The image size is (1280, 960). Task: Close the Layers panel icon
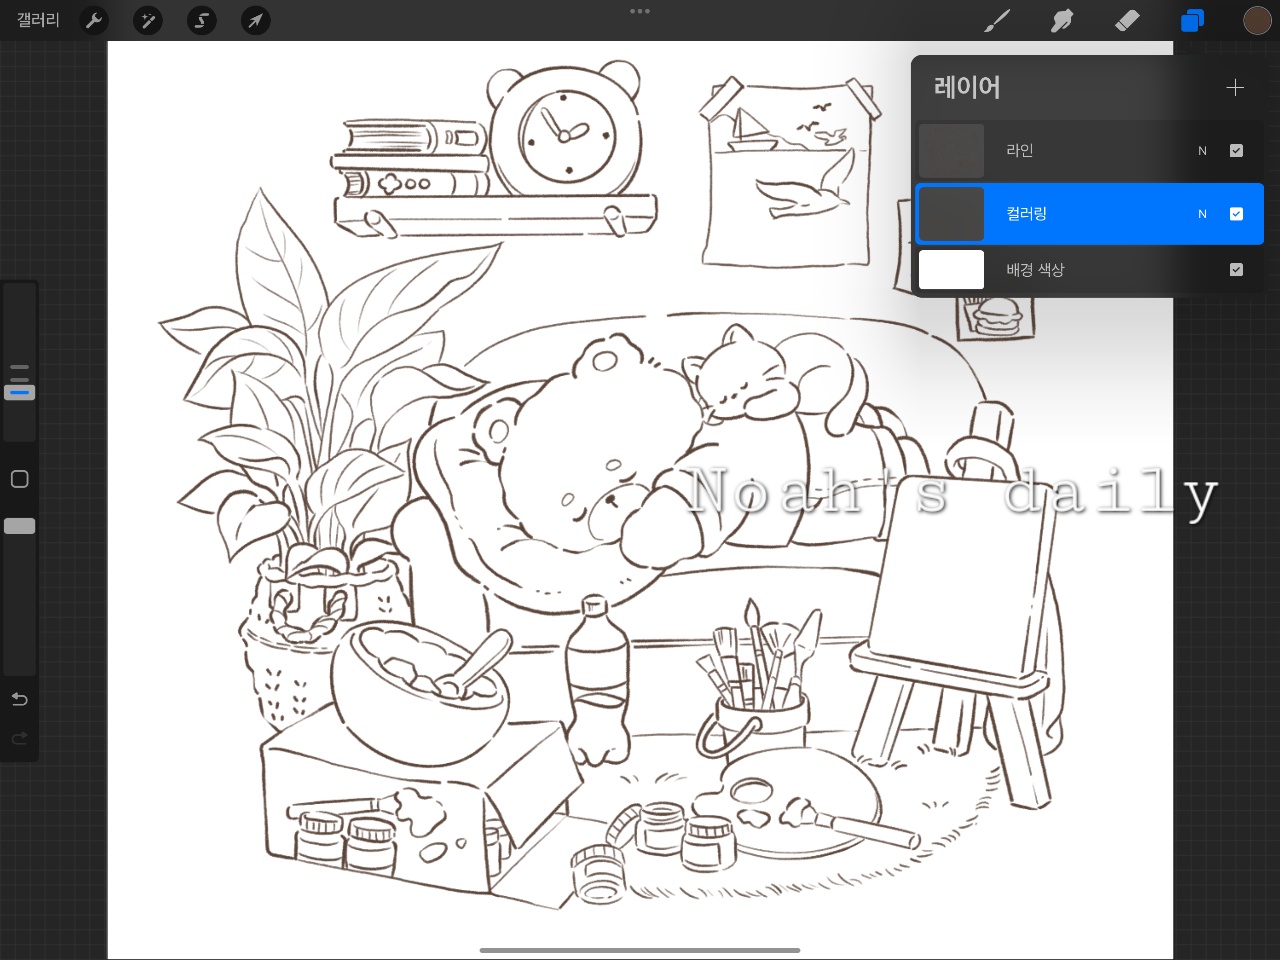click(1192, 20)
